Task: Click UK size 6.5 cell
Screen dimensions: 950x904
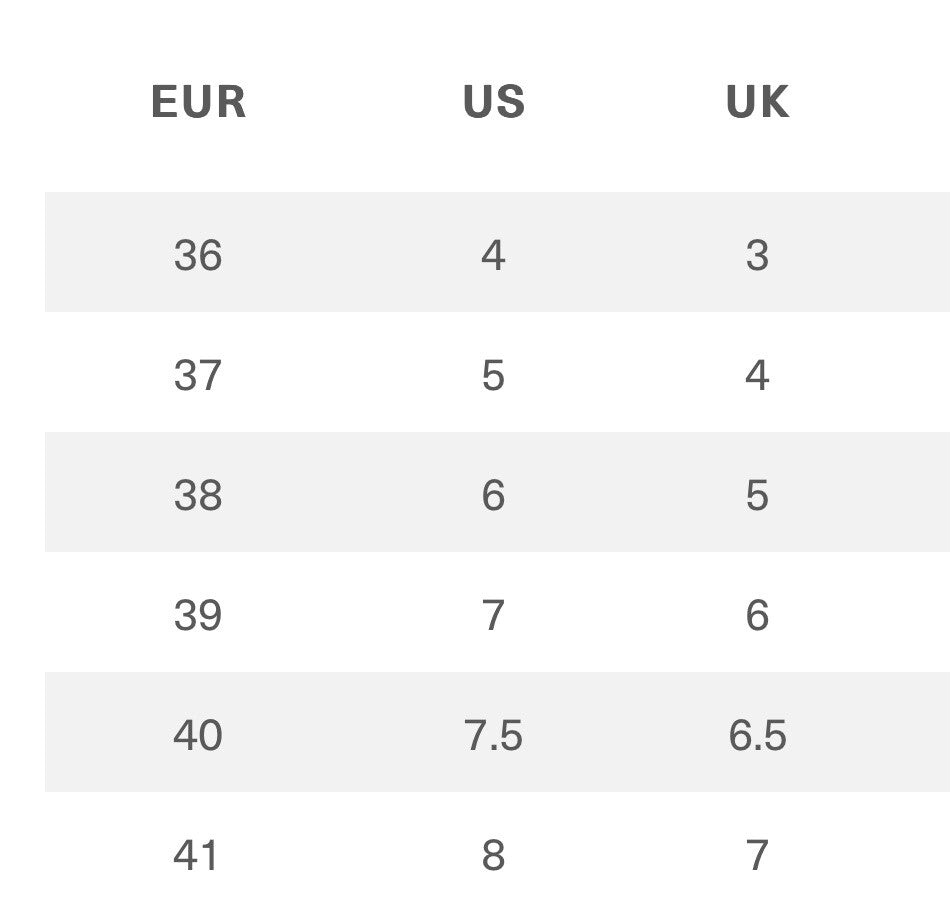Action: (x=757, y=735)
